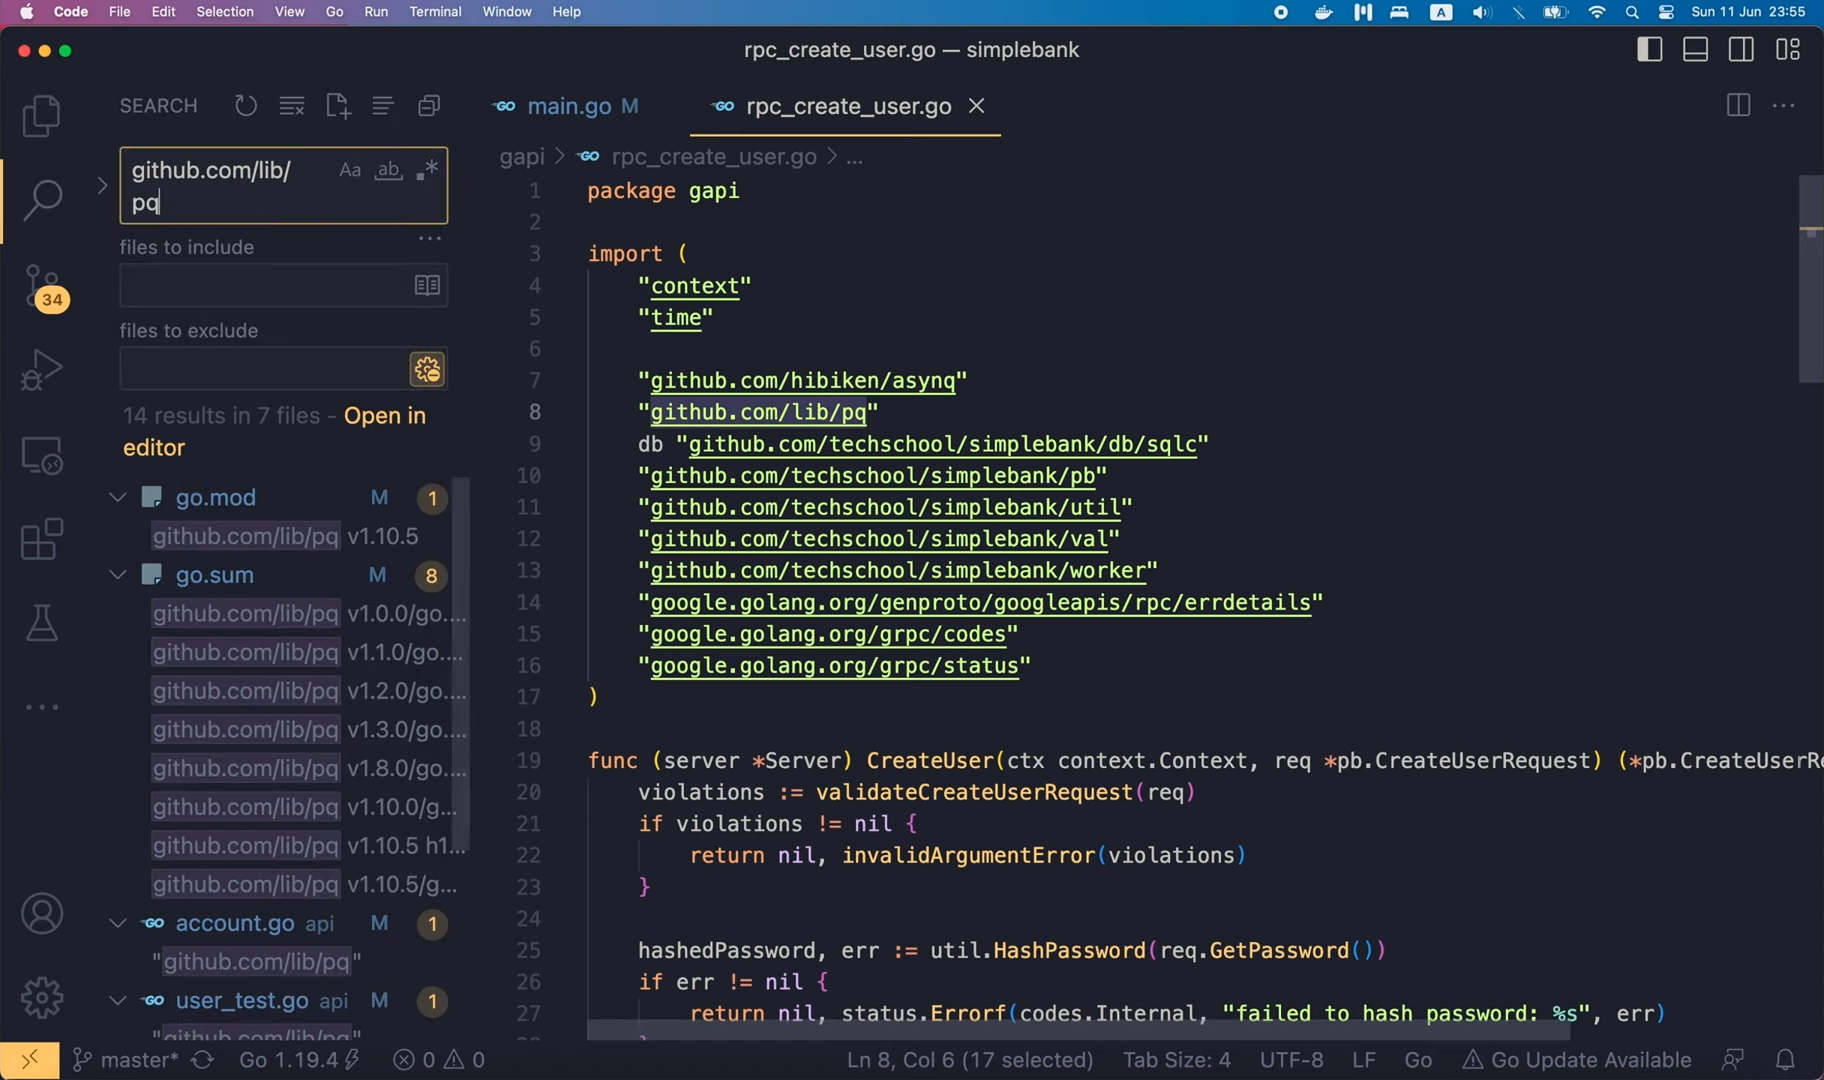The height and width of the screenshot is (1080, 1824).
Task: Click the search results list scrollbar
Action: coord(460,665)
